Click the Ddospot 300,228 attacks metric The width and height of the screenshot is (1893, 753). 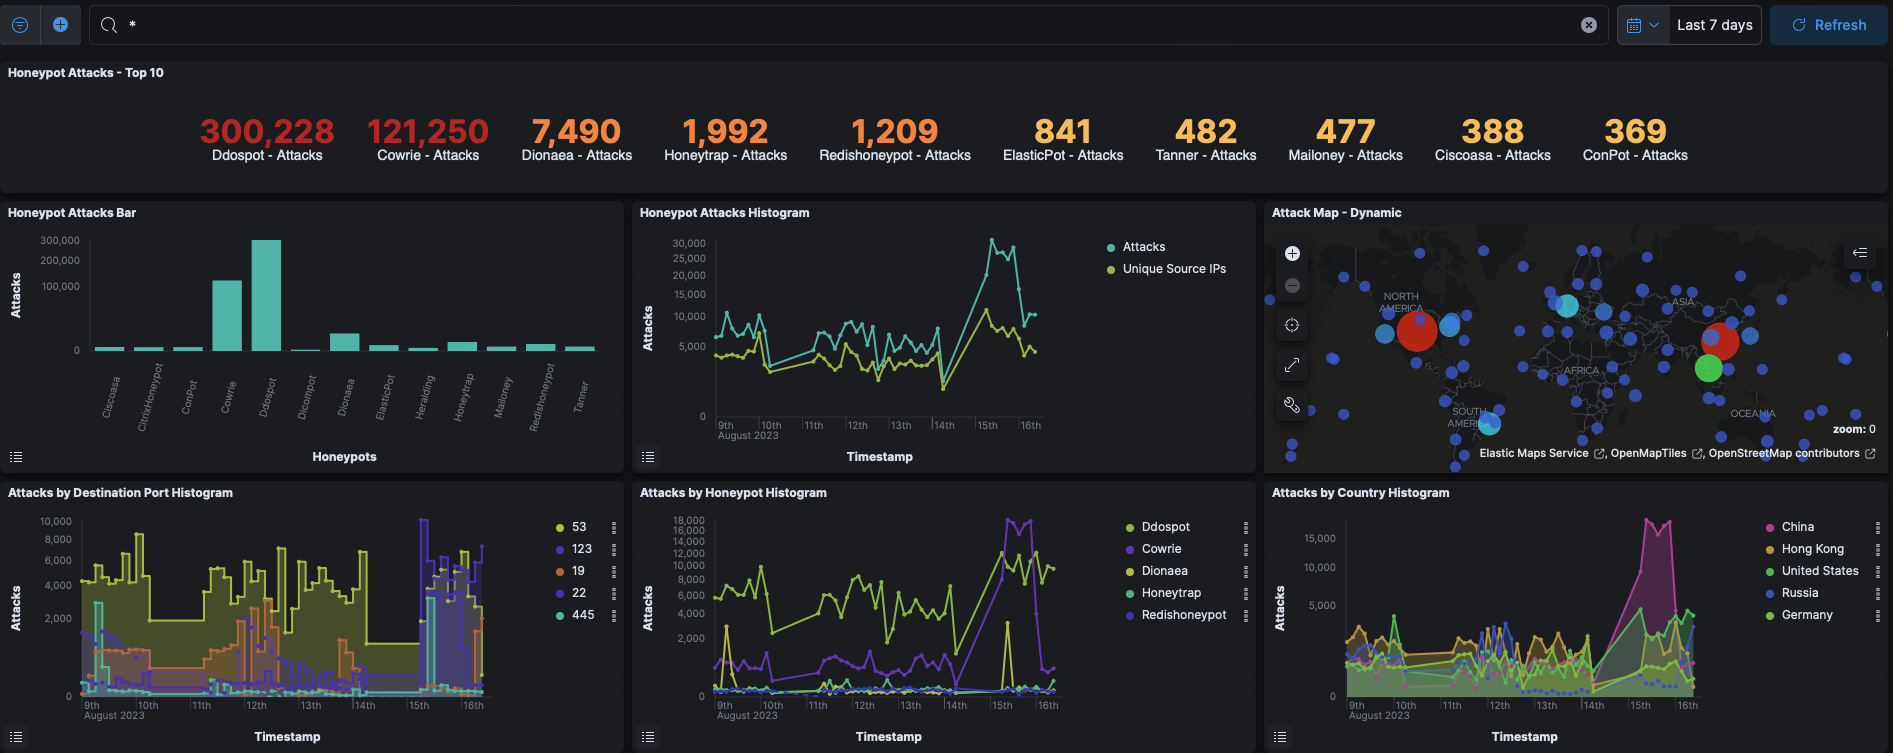[x=267, y=139]
